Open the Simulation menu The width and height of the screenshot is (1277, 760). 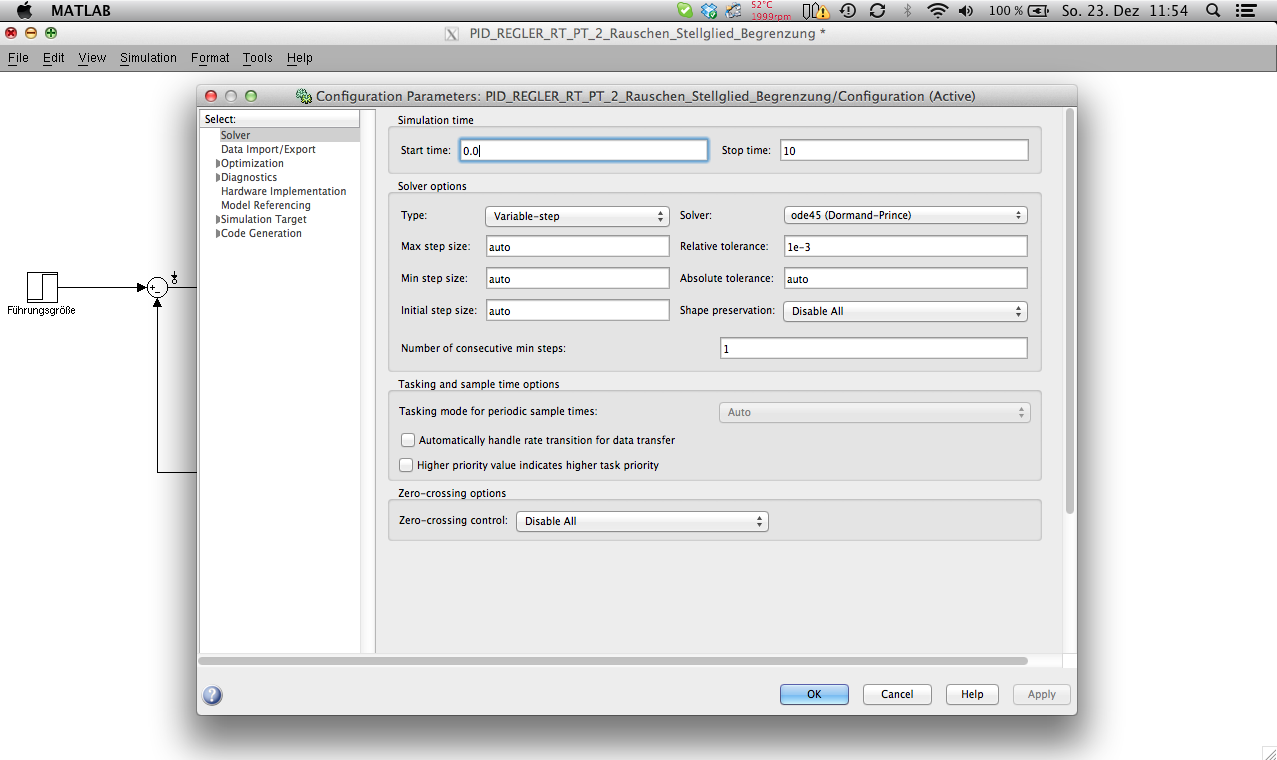pyautogui.click(x=148, y=58)
